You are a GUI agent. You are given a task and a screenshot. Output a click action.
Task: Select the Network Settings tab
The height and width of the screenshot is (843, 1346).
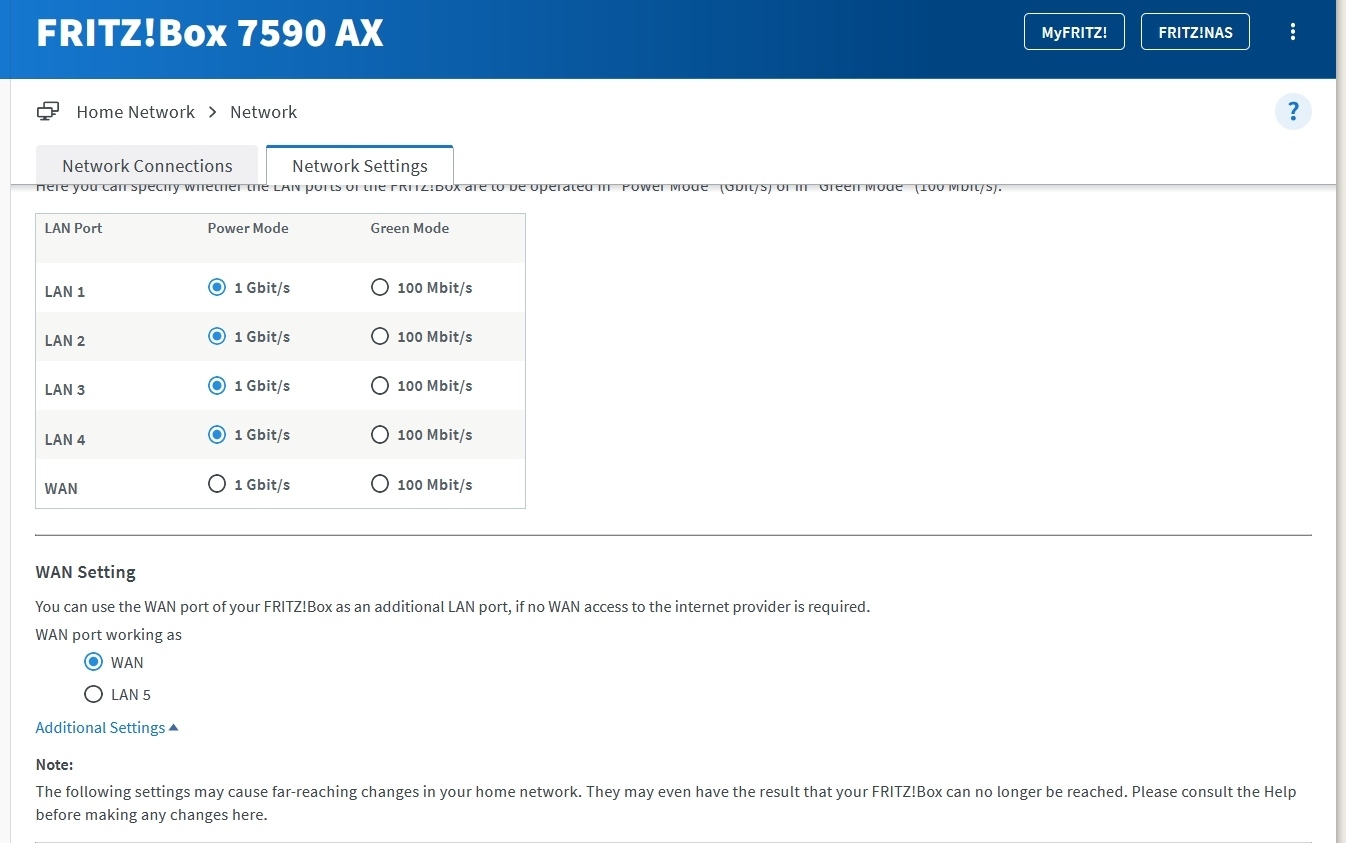pos(360,166)
